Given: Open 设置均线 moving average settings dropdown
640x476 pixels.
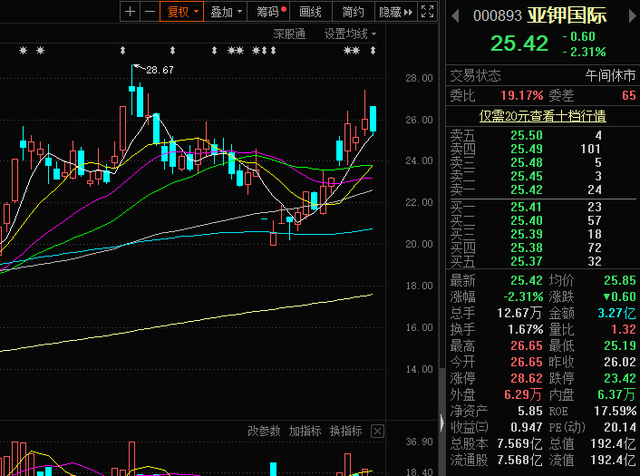Looking at the screenshot, I should pos(350,34).
